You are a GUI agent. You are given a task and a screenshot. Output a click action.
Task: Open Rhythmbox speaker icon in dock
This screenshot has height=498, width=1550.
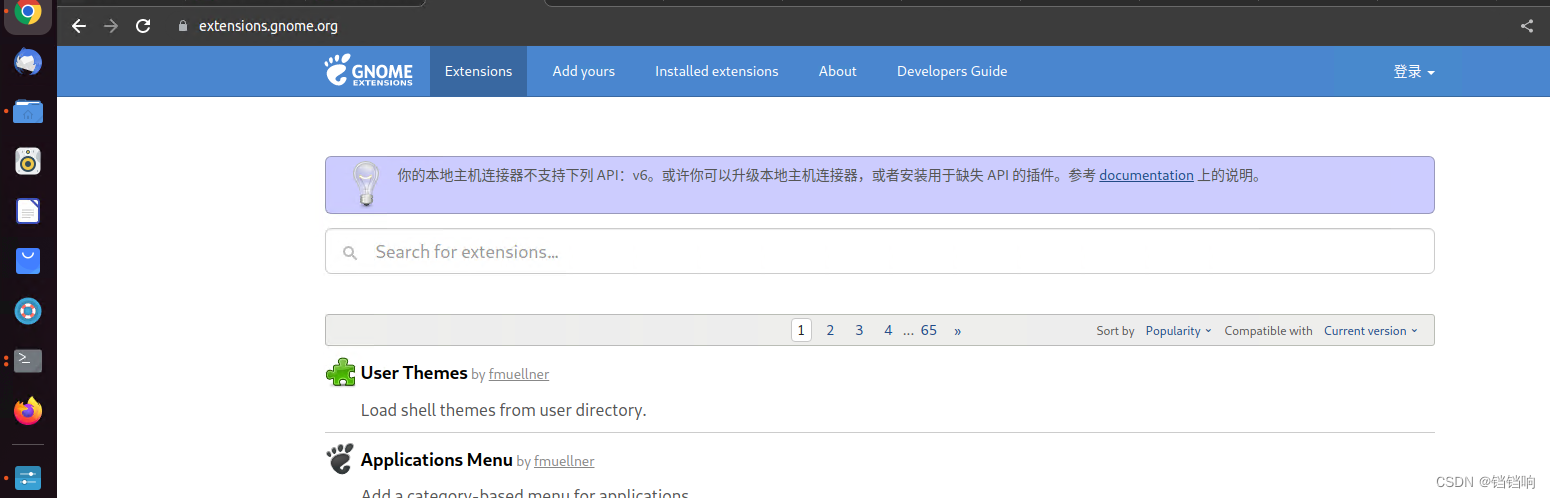(x=28, y=161)
